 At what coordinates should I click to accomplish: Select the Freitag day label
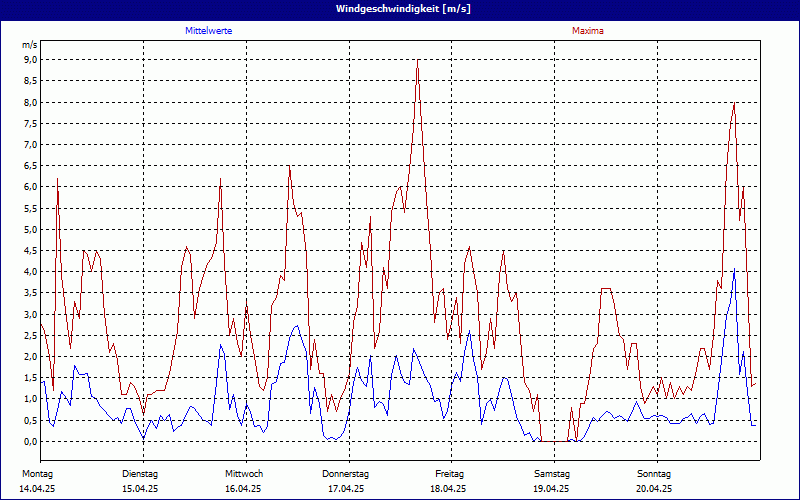click(449, 473)
